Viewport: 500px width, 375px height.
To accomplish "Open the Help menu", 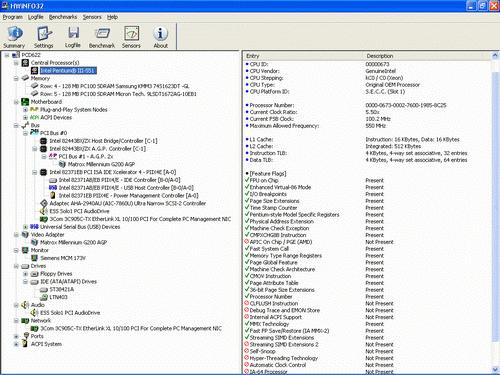I will (x=112, y=17).
